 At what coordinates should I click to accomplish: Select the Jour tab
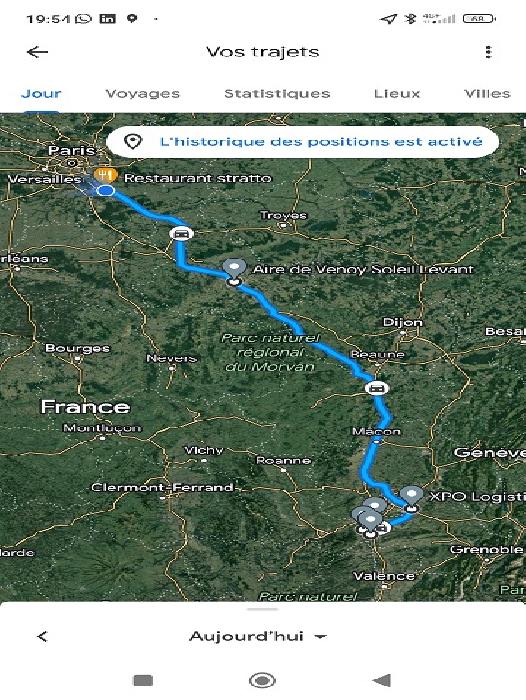coord(41,94)
